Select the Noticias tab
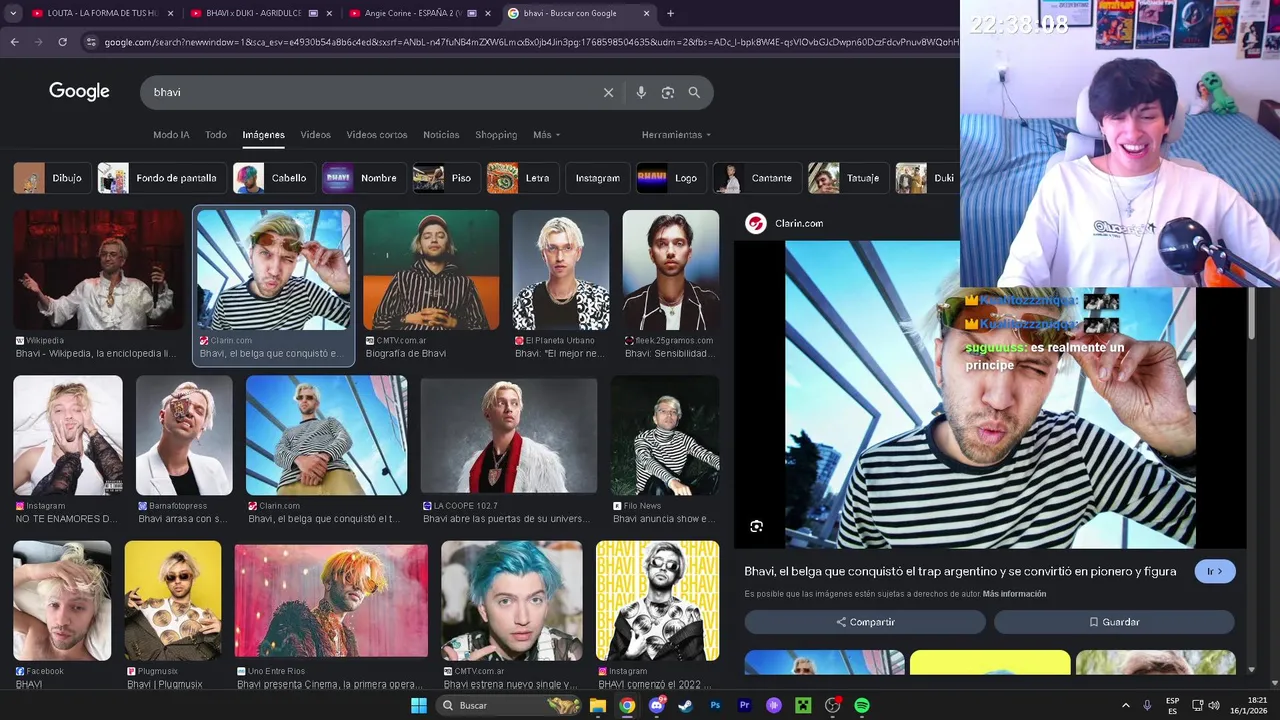This screenshot has width=1280, height=720. click(441, 134)
